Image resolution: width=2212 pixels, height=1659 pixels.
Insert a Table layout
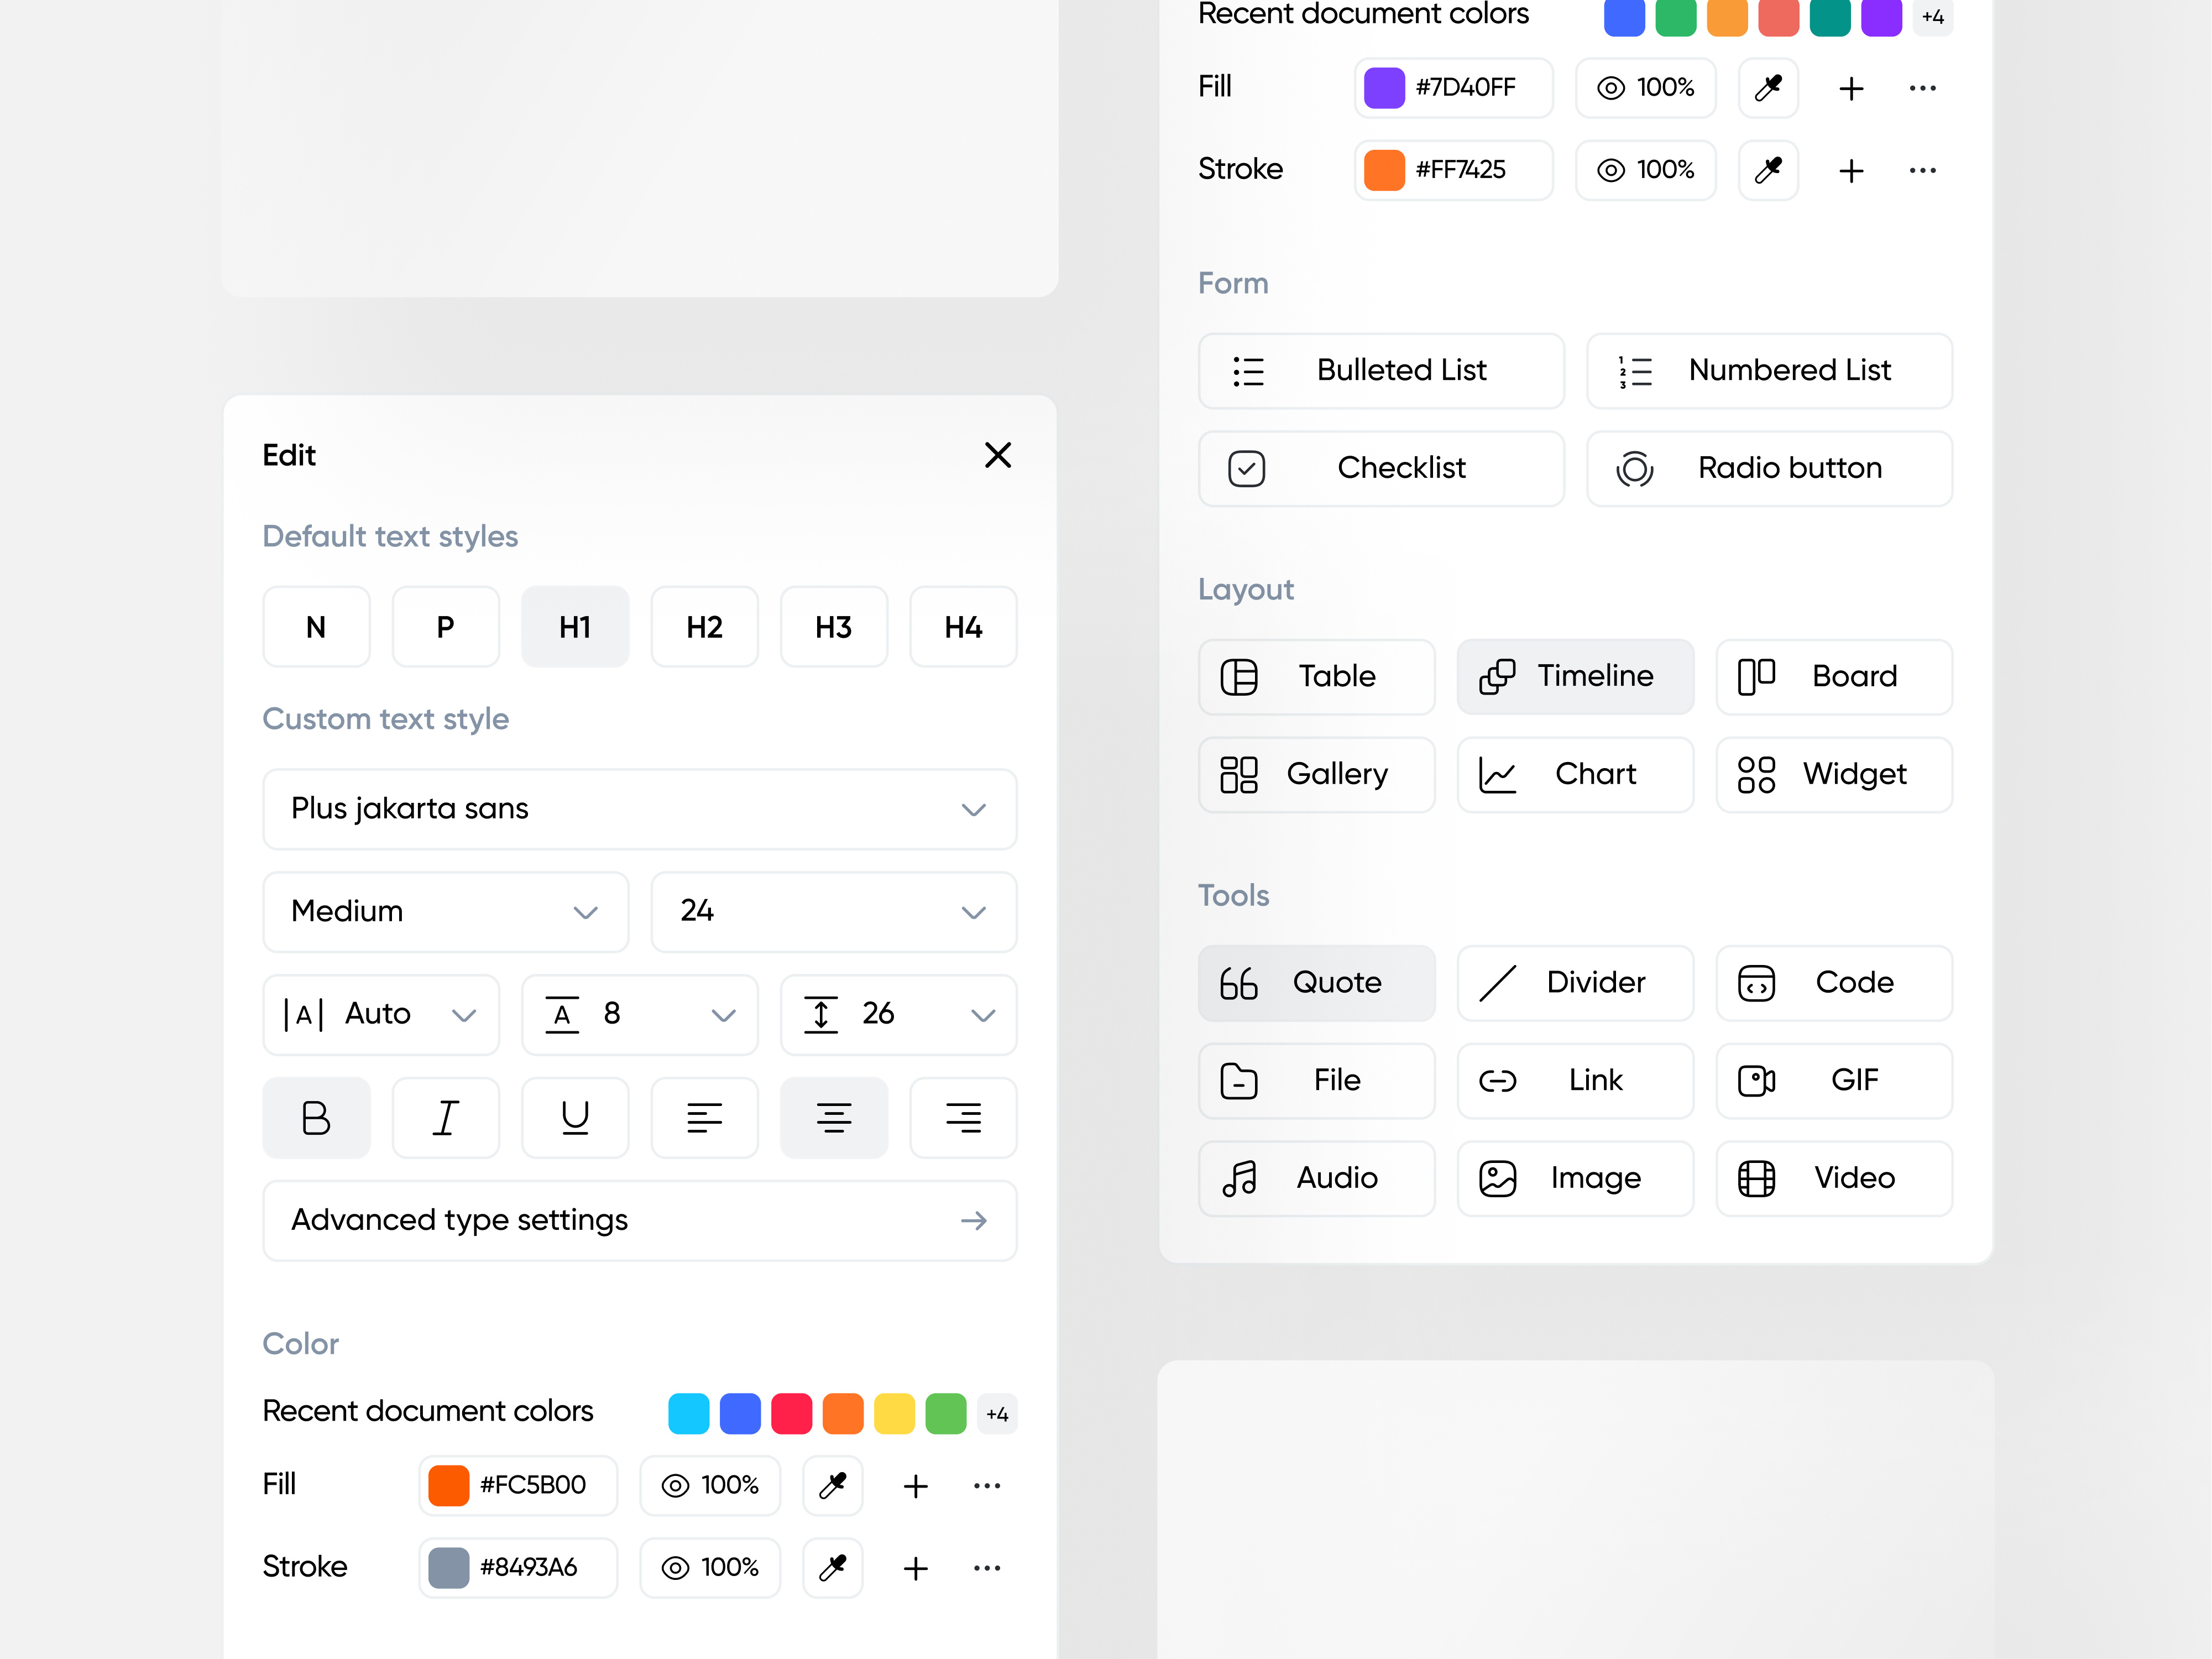coord(1316,676)
